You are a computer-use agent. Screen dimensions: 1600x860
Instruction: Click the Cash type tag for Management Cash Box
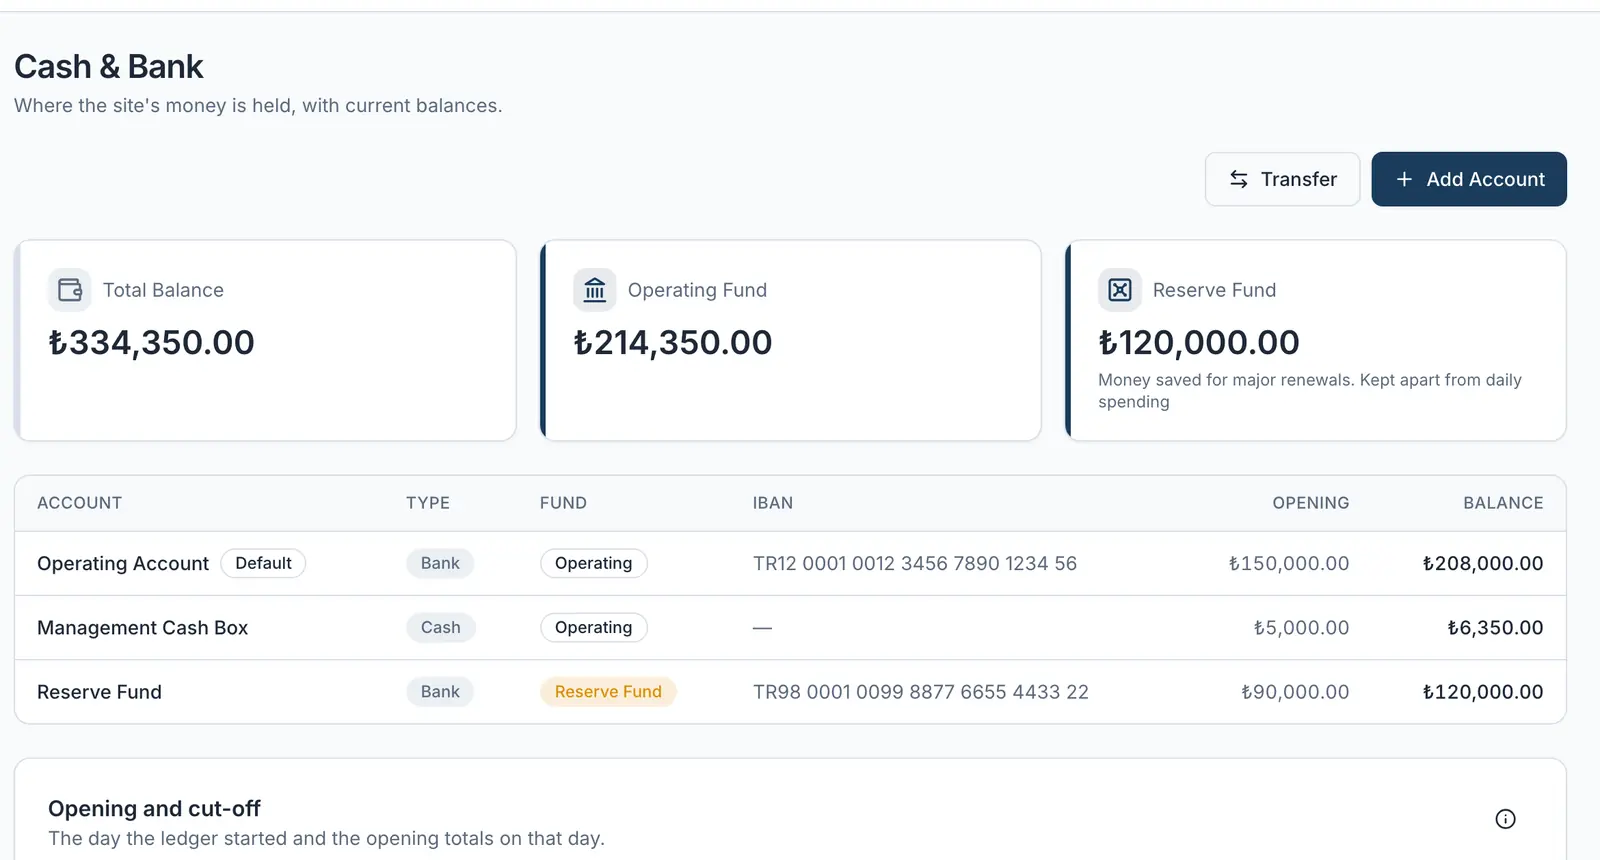tap(440, 627)
